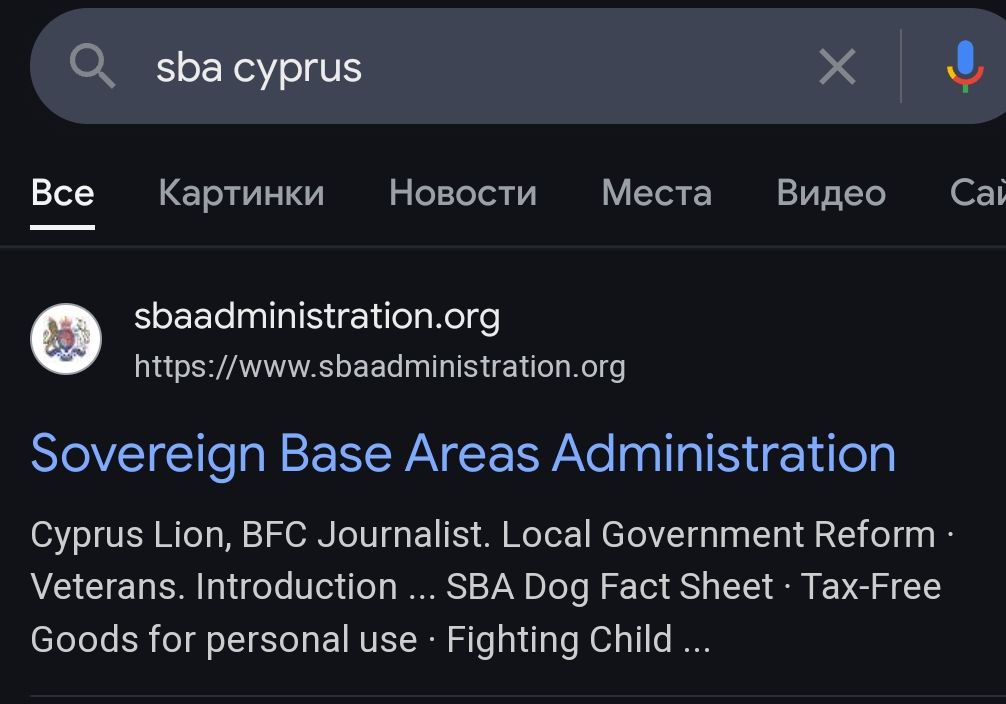Tap 'Cyprus Lion, BFC Journalist' snippet text
The image size is (1006, 704).
point(257,534)
